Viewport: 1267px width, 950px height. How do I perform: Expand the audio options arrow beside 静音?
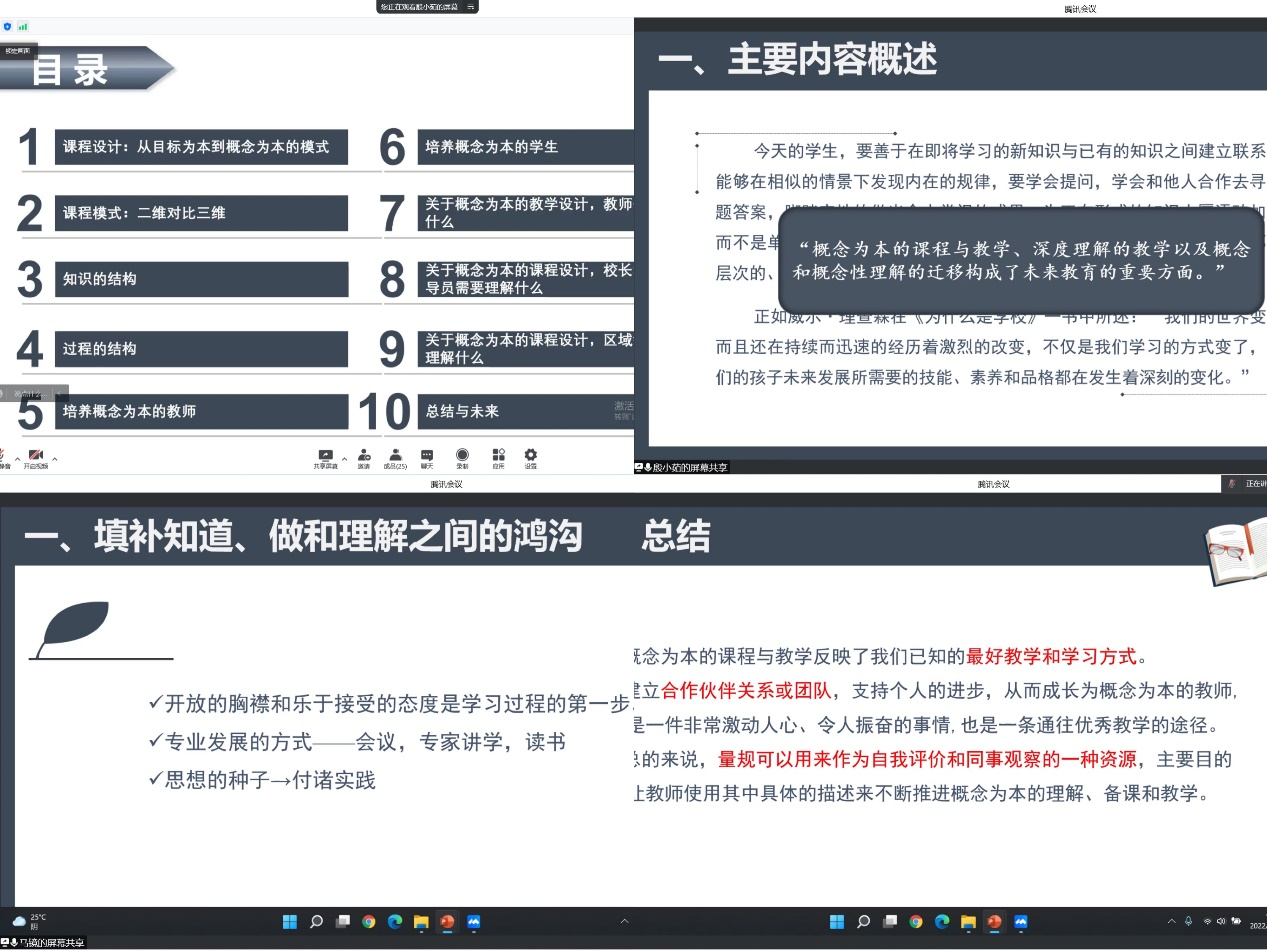pos(17,459)
